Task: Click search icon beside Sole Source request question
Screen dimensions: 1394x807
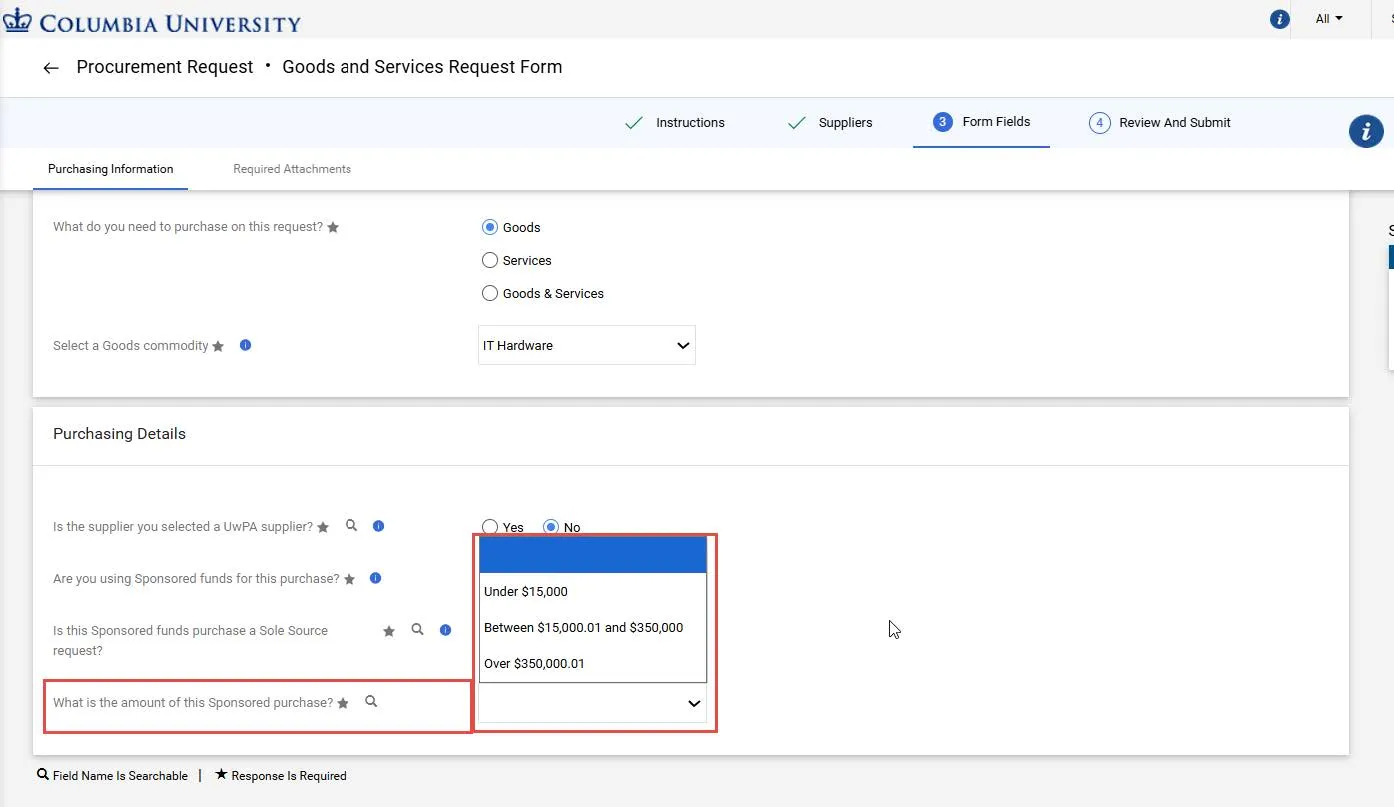Action: click(418, 630)
